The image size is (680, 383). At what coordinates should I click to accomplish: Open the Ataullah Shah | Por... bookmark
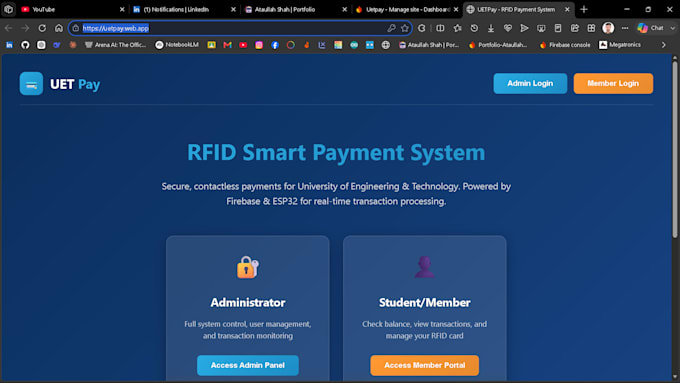click(x=428, y=45)
